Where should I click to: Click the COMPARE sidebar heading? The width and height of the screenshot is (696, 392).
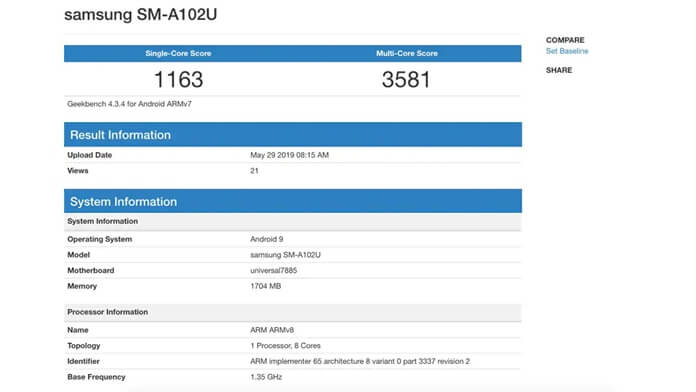pos(565,40)
